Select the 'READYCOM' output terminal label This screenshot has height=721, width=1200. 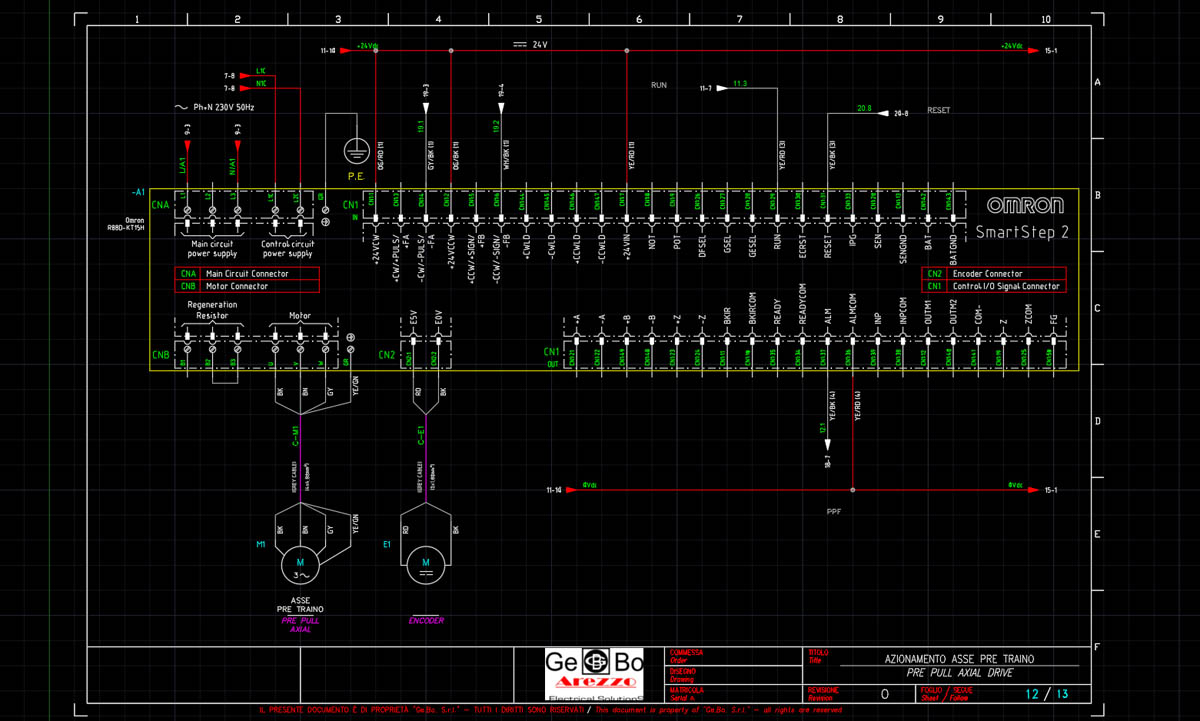click(802, 303)
